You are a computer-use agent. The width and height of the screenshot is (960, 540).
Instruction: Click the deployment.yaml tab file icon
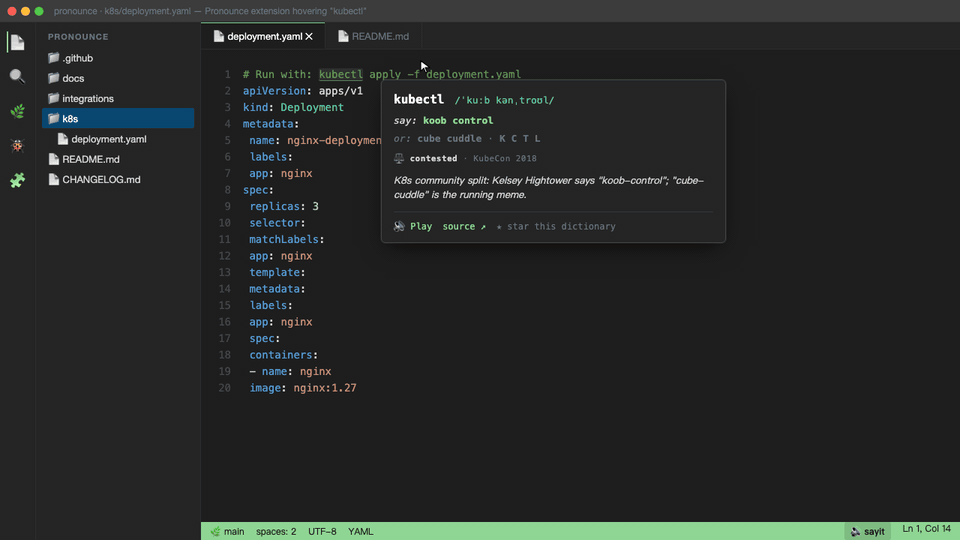pos(219,36)
